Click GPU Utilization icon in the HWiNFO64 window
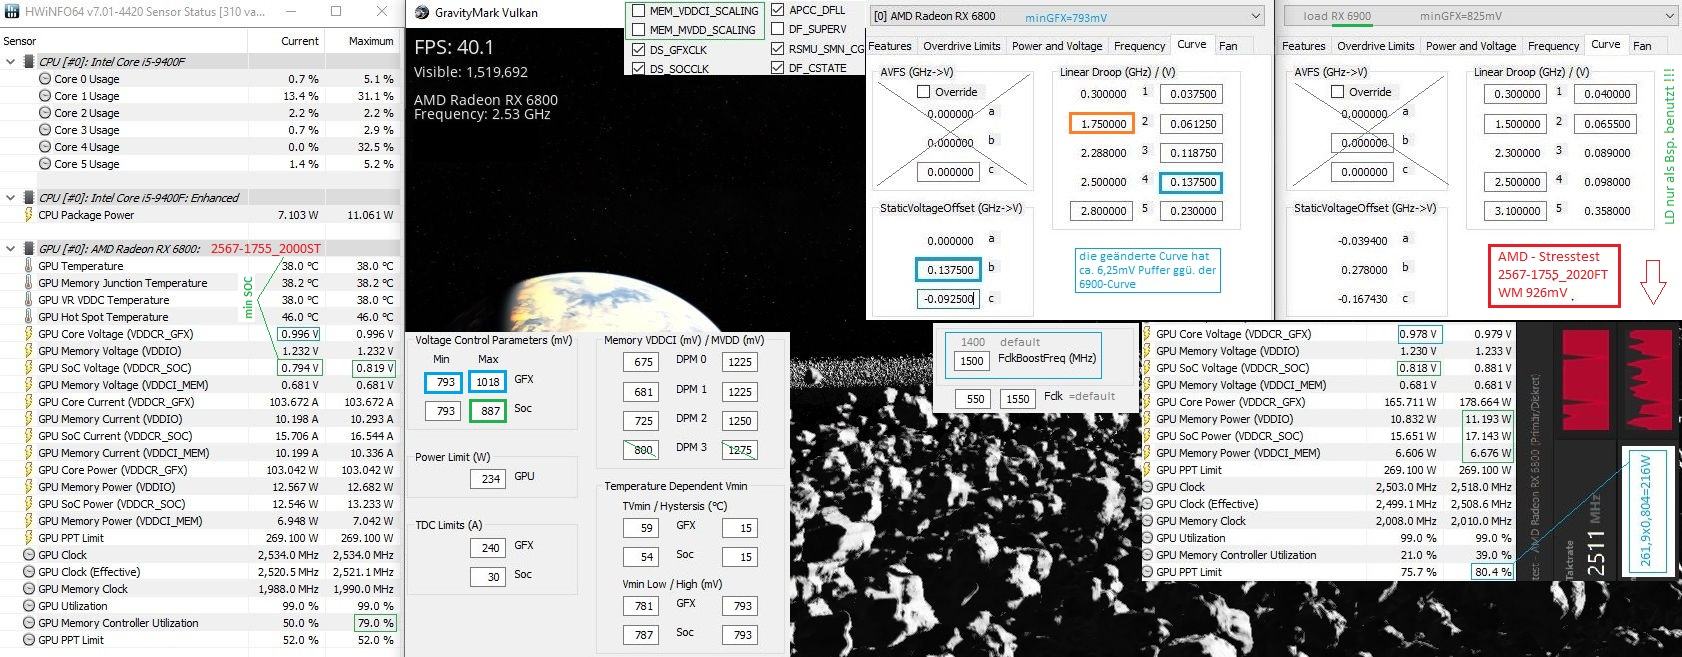 29,606
